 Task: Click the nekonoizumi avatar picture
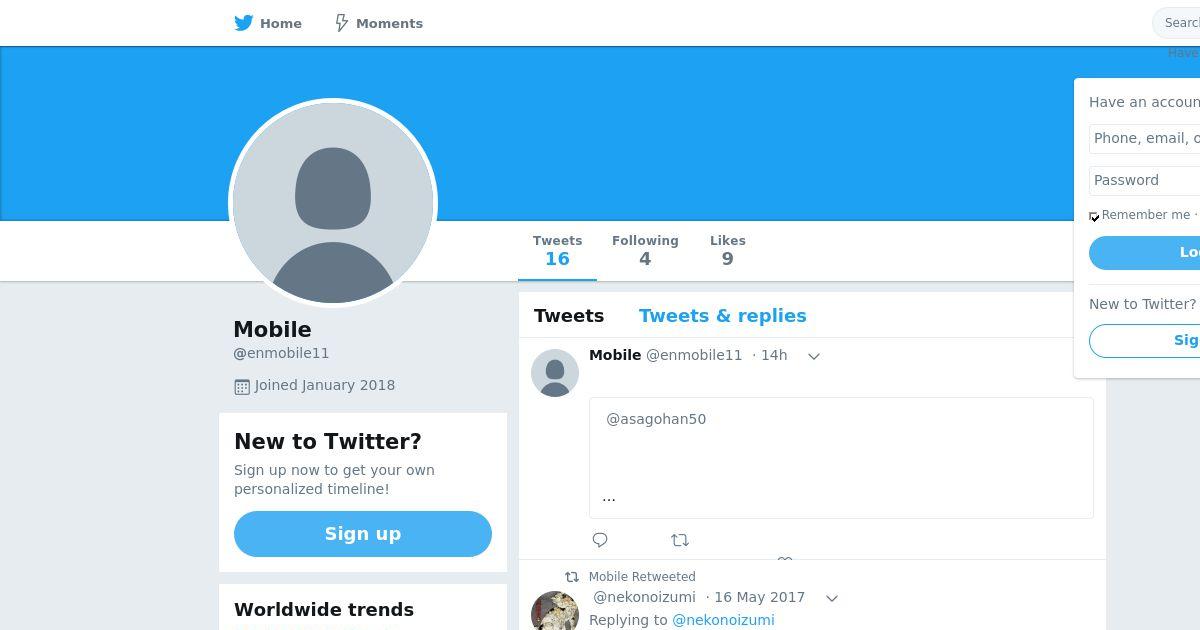(x=555, y=611)
